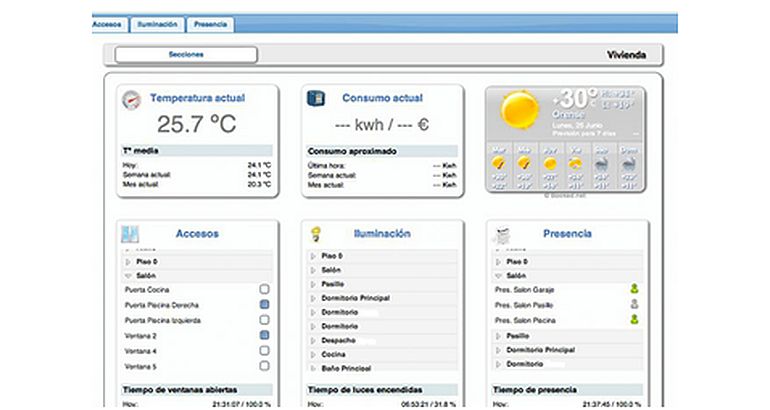Click the Secciones button
Image resolution: width=770 pixels, height=410 pixels.
186,54
